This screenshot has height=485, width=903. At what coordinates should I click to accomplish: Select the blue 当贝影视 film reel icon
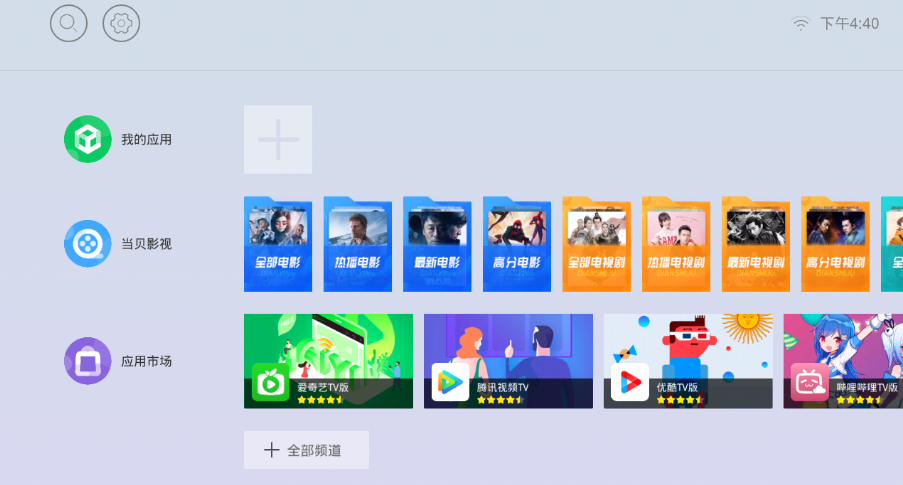(x=88, y=244)
